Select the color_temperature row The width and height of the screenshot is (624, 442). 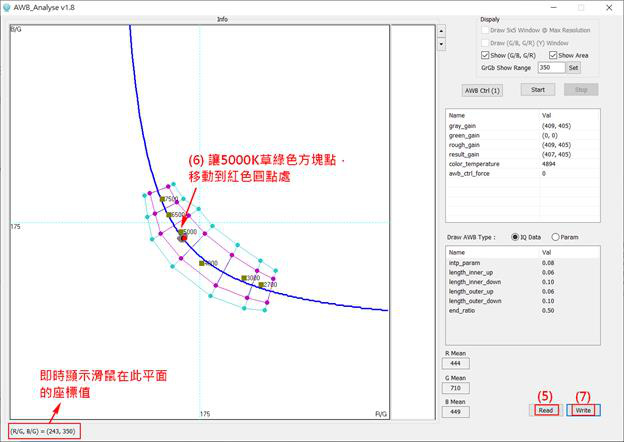[523, 164]
